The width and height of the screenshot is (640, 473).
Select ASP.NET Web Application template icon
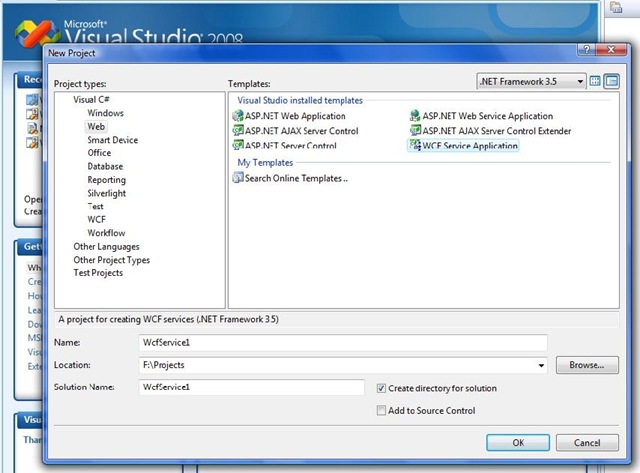[x=238, y=116]
